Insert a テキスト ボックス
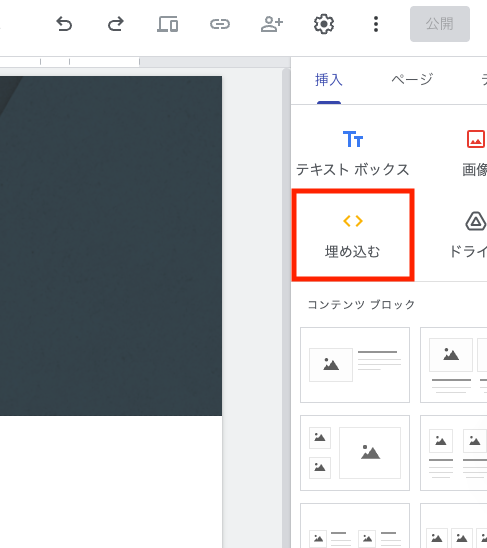Screen dimensions: 487x548 tap(353, 153)
